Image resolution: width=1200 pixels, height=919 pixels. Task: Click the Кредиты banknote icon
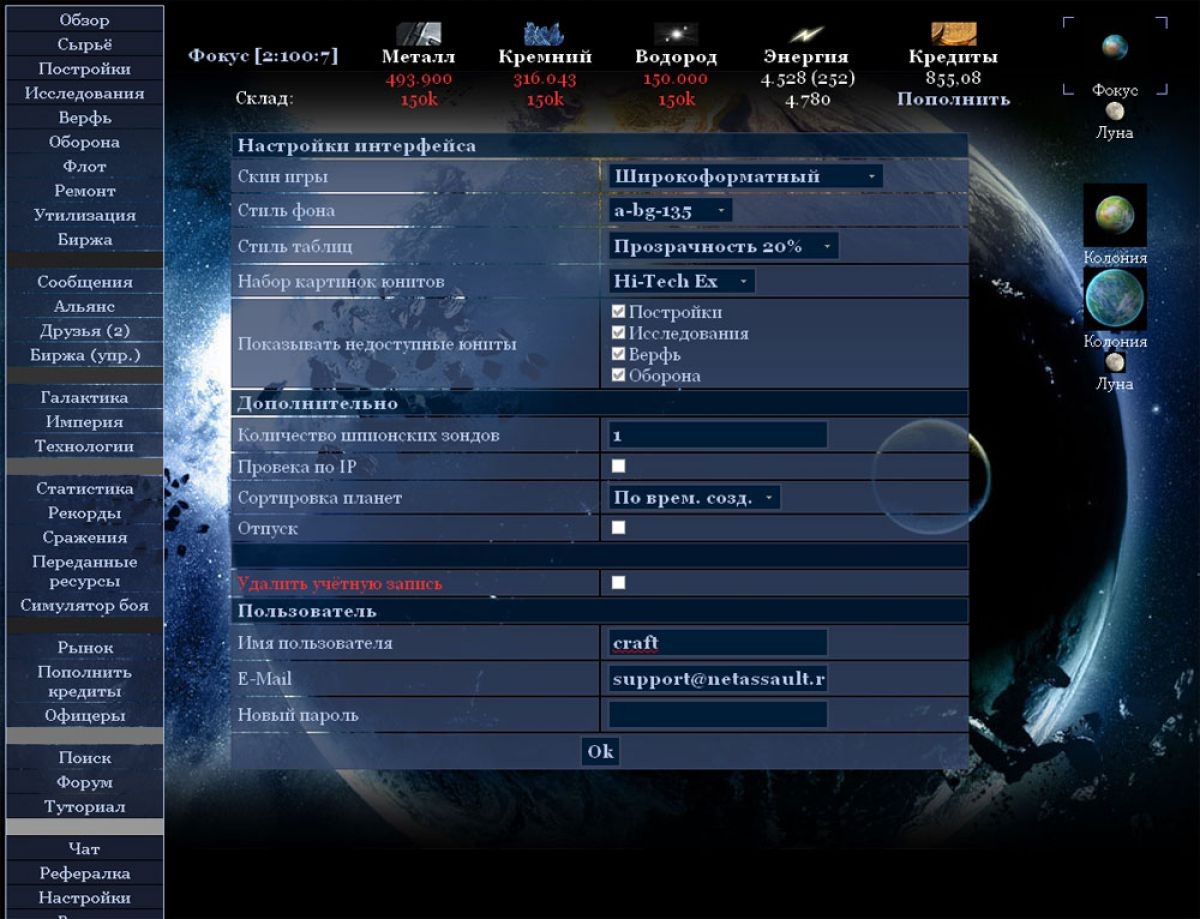953,34
